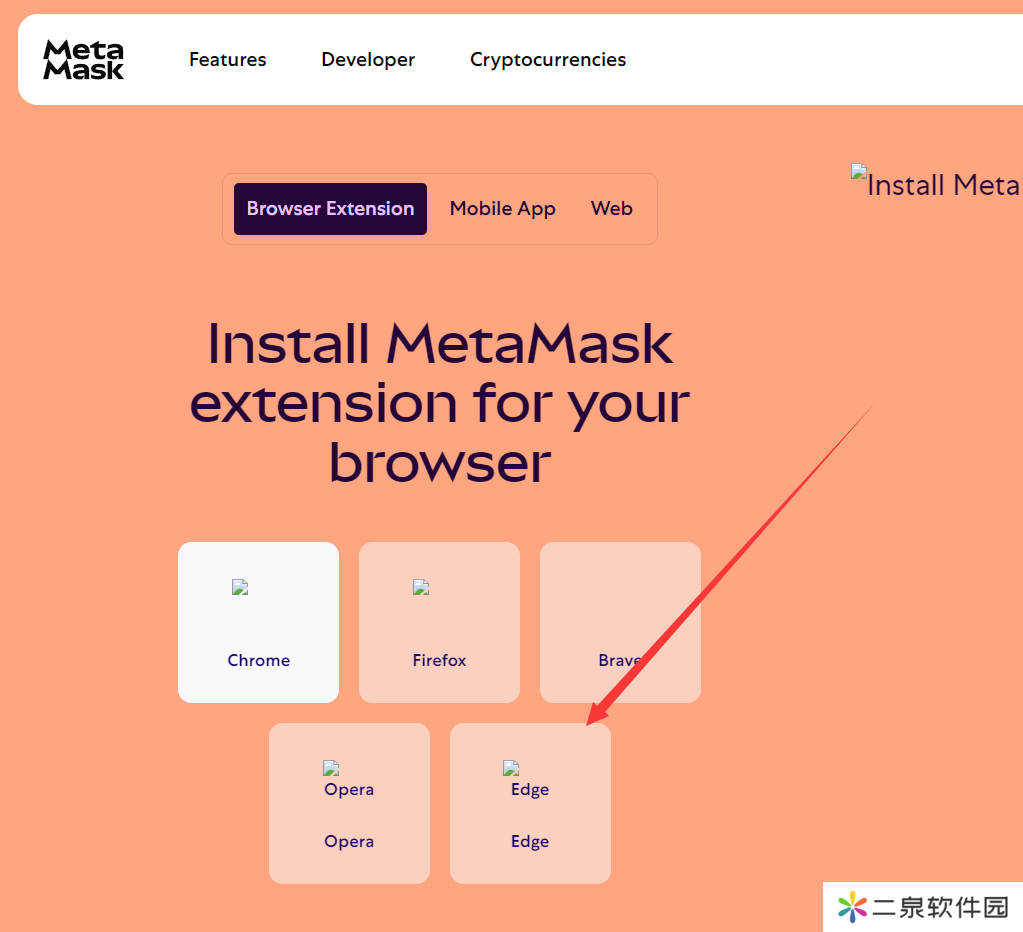Viewport: 1023px width, 932px height.
Task: Choose the Opera browser card
Action: (349, 803)
